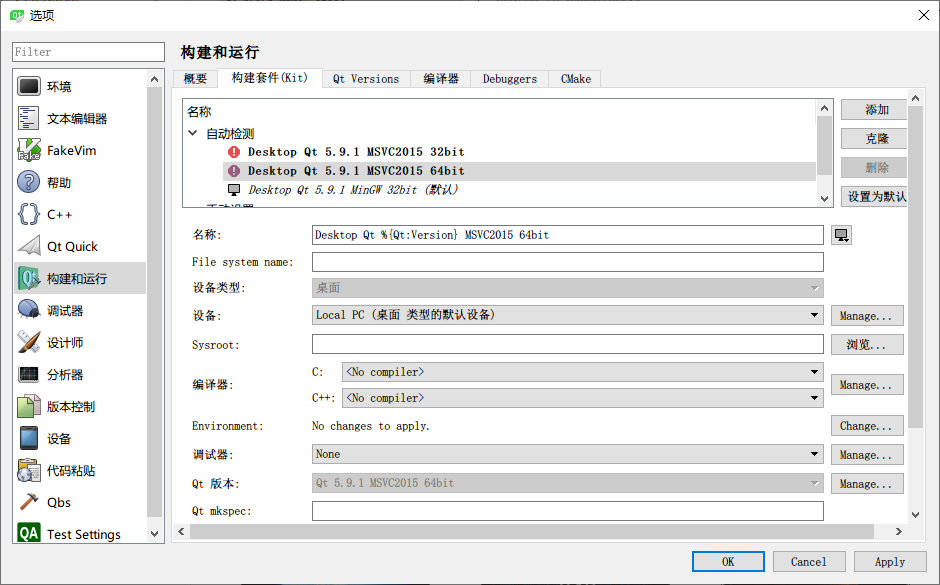The width and height of the screenshot is (940, 585).
Task: Click the horizontal scrollbar of kit settings
Action: point(532,531)
